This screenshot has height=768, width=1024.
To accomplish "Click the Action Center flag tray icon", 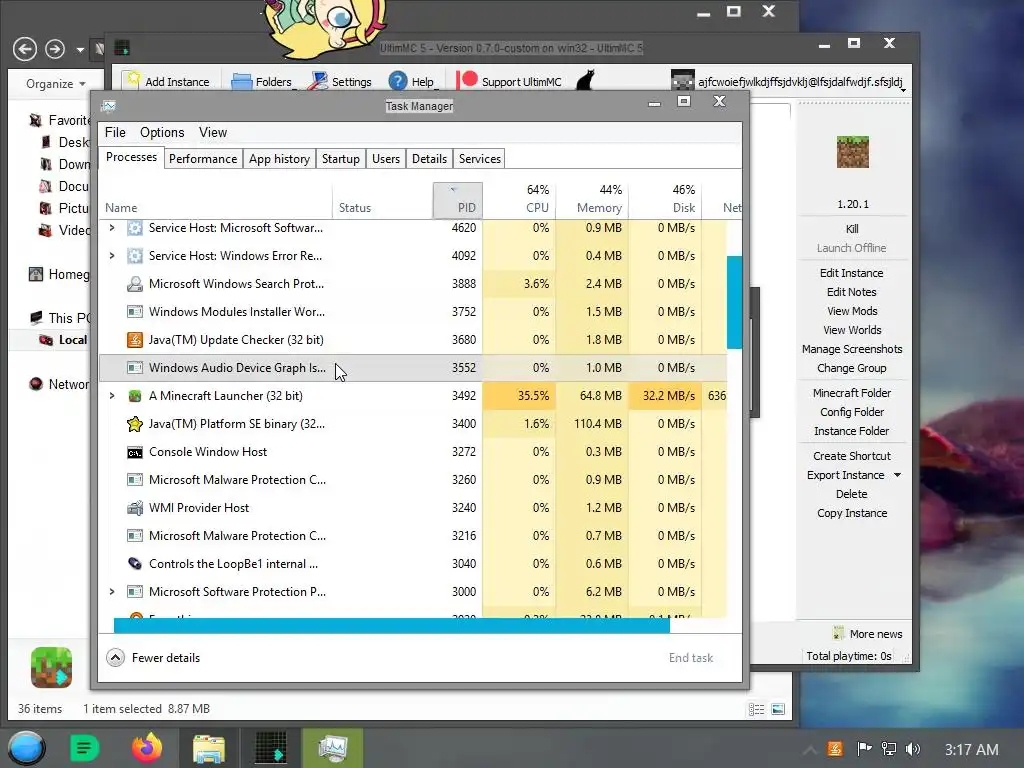I will point(863,749).
